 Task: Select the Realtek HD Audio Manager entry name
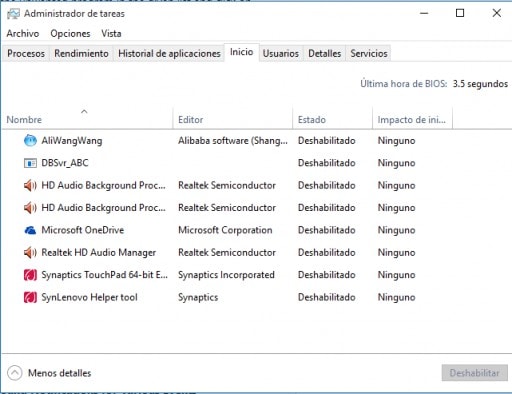coord(99,252)
